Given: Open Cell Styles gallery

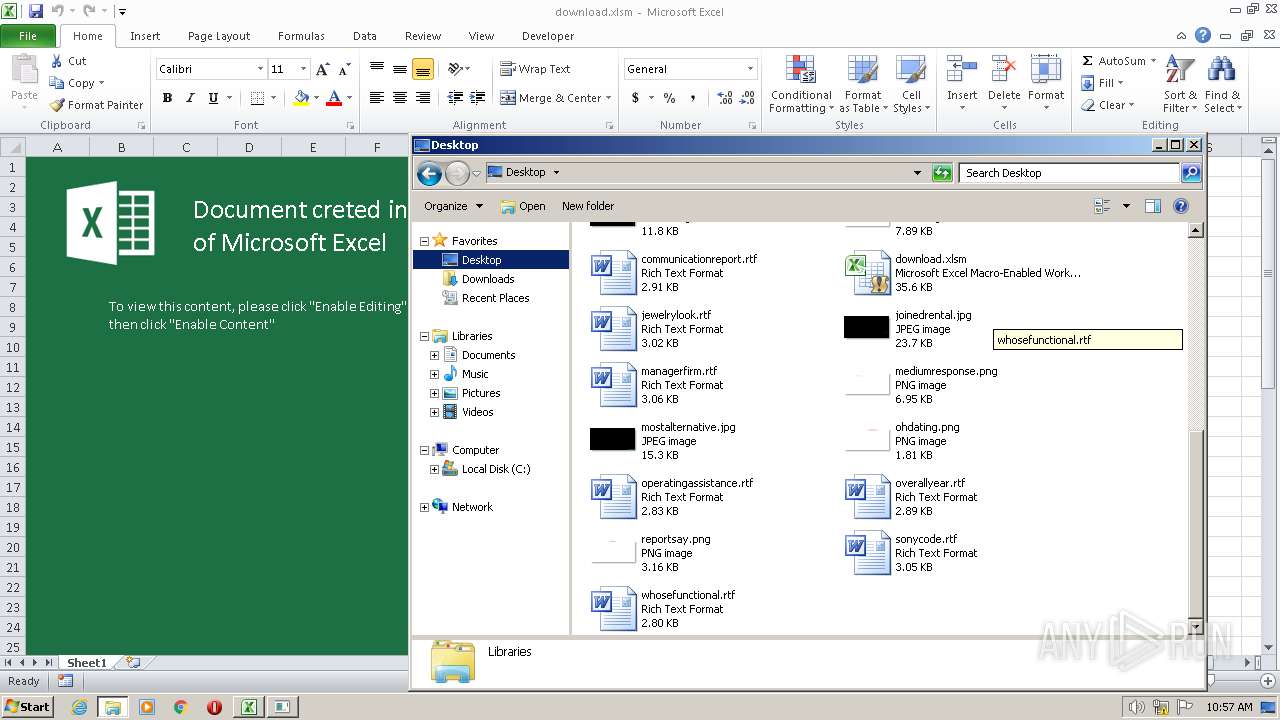Looking at the screenshot, I should click(911, 84).
